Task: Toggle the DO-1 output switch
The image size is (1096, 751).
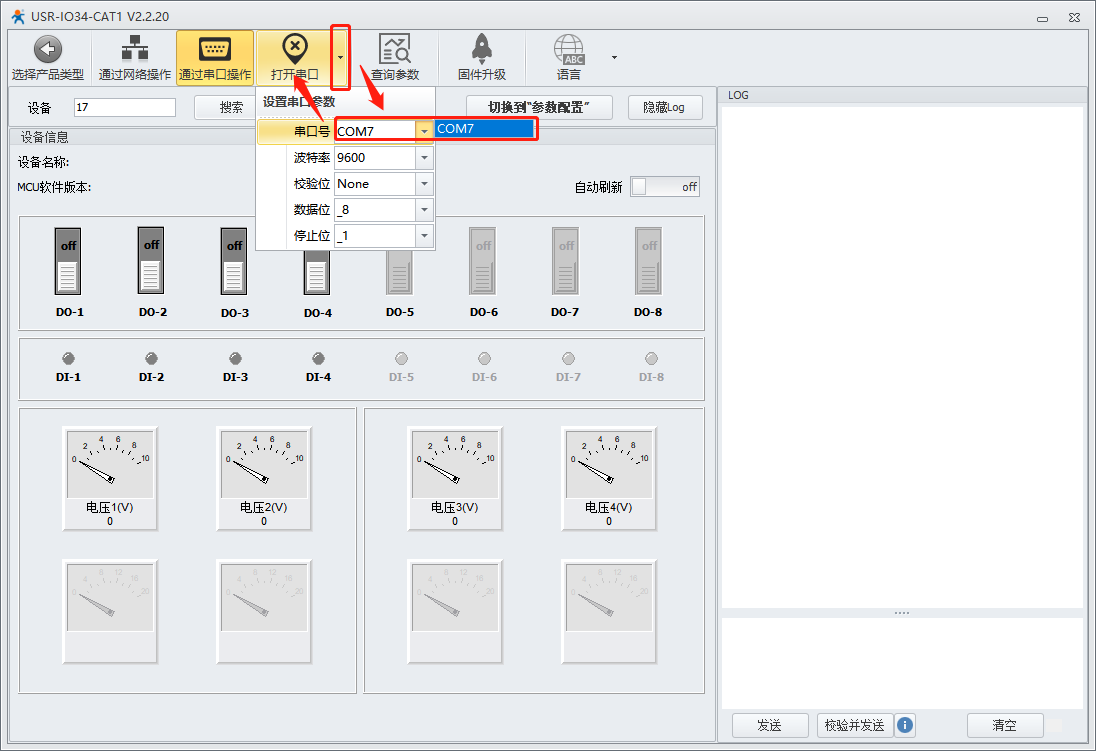Action: 68,261
